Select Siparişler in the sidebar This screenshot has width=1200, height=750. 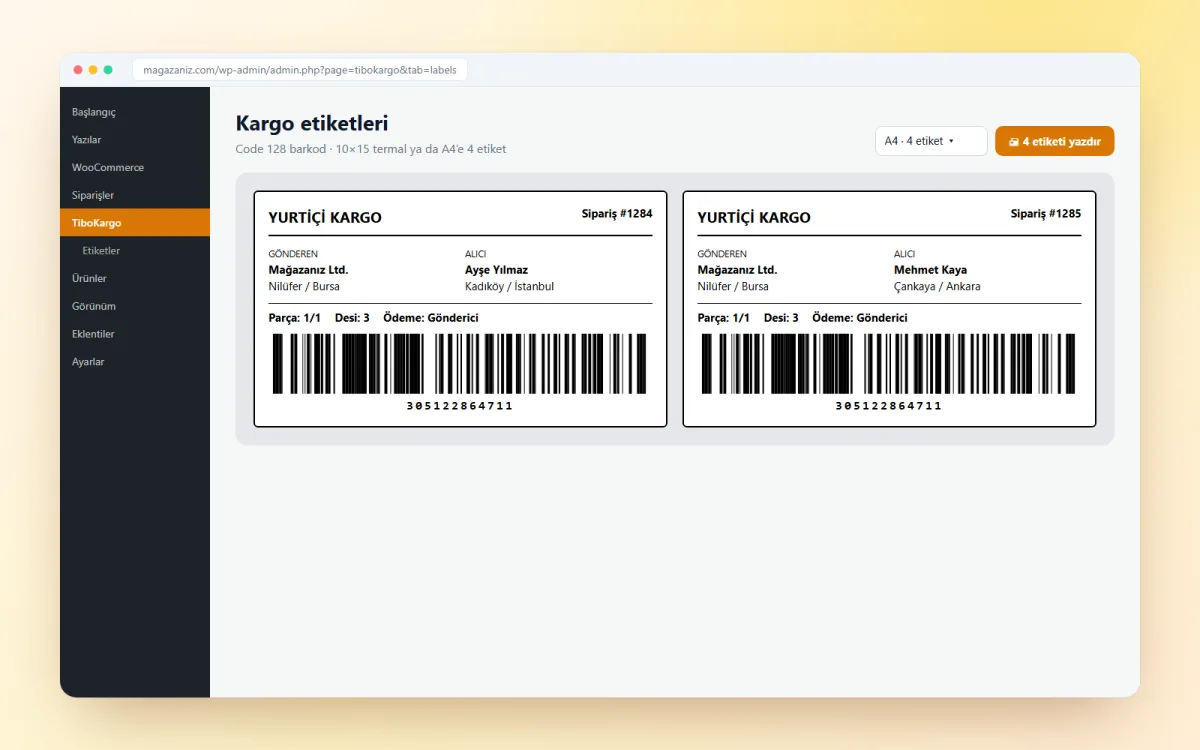tap(135, 195)
